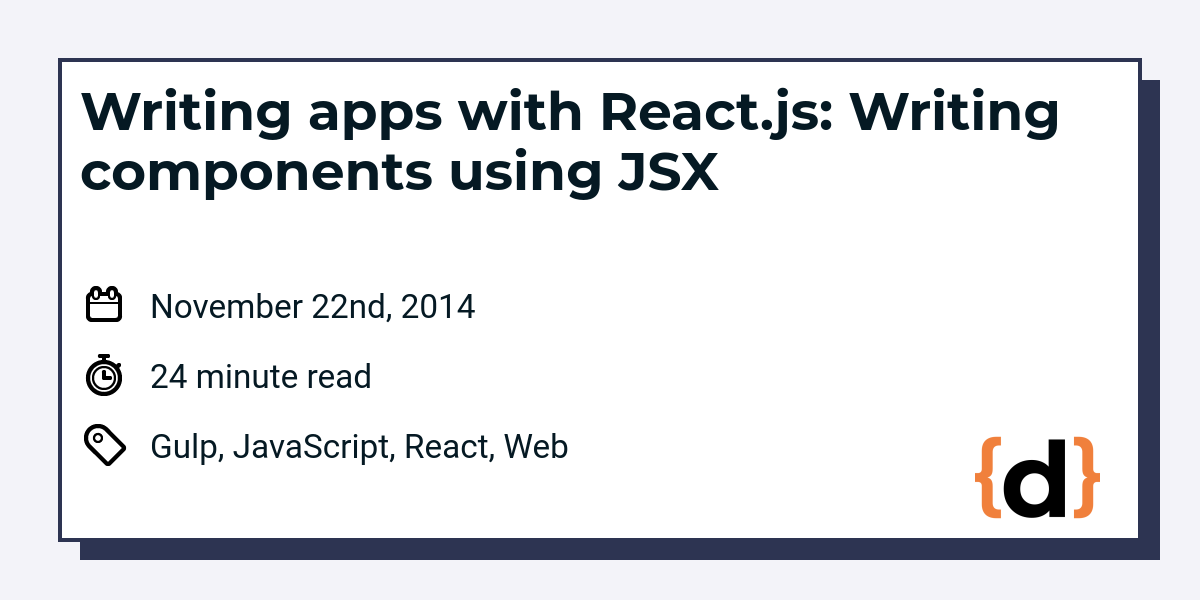The image size is (1200, 600).
Task: Click the date 'November 22nd, 2014'
Action: (x=312, y=306)
